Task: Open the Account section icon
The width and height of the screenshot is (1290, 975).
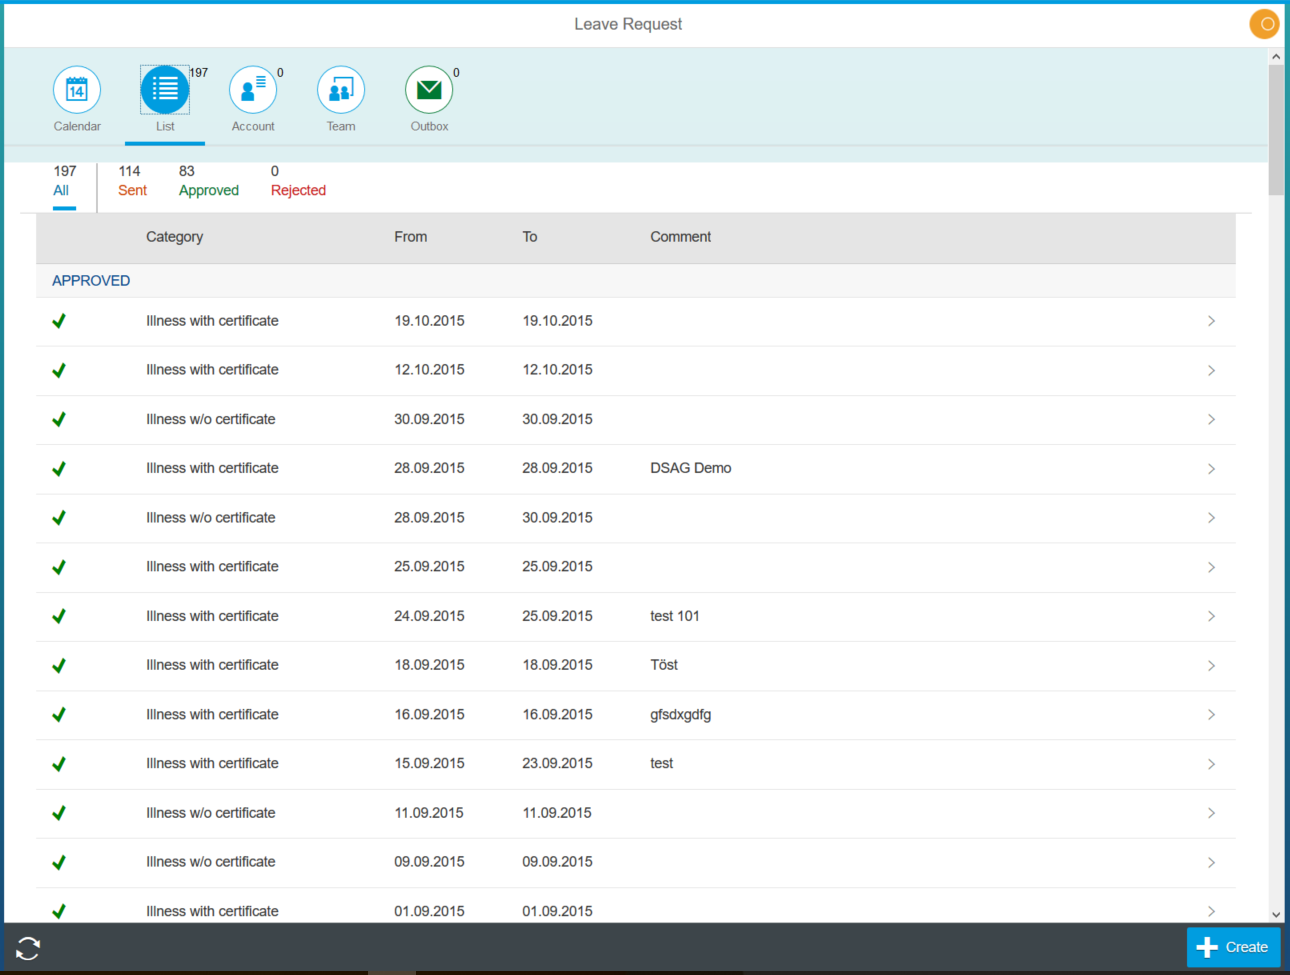Action: point(252,89)
